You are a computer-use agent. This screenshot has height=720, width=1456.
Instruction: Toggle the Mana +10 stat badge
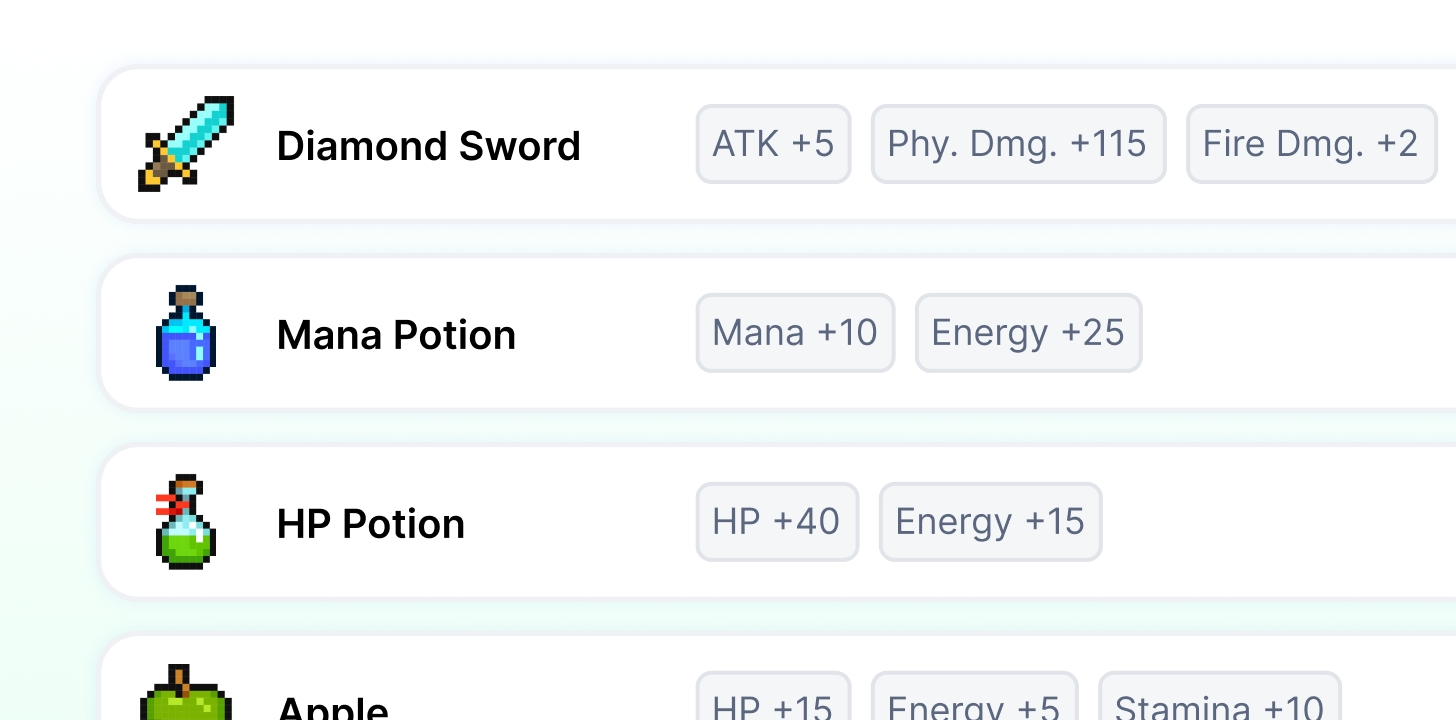(x=795, y=332)
